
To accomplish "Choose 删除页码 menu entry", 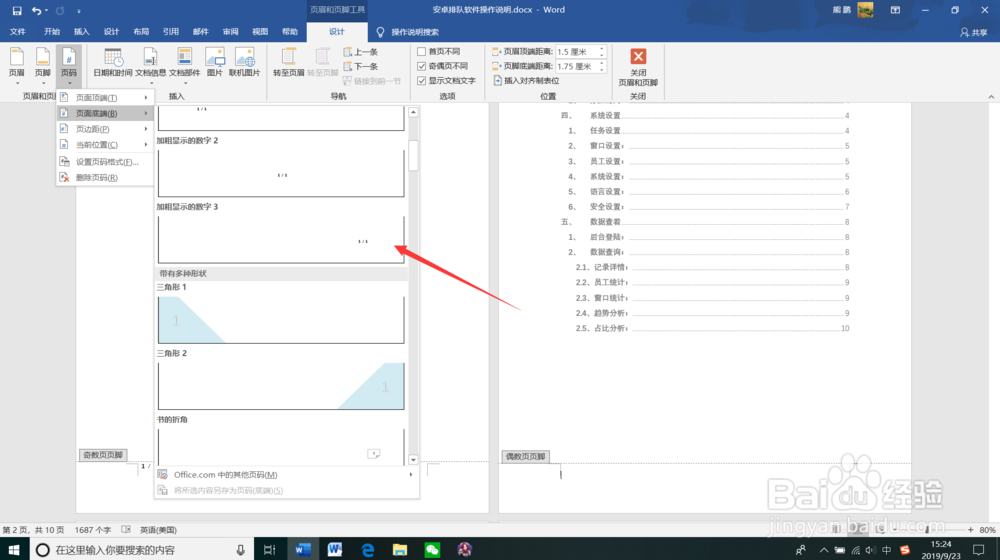I will point(105,178).
